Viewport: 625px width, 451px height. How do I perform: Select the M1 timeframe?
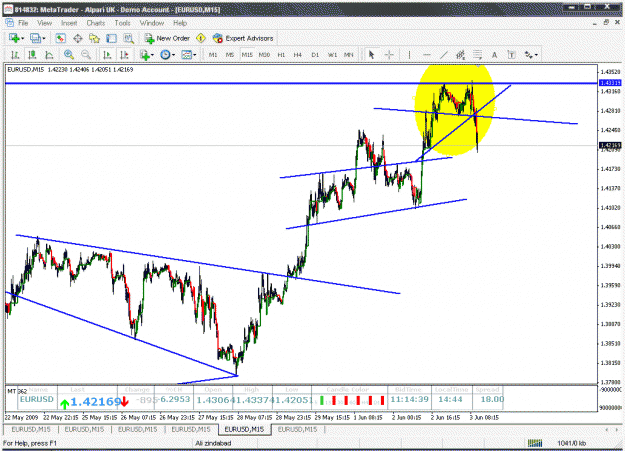(213, 55)
